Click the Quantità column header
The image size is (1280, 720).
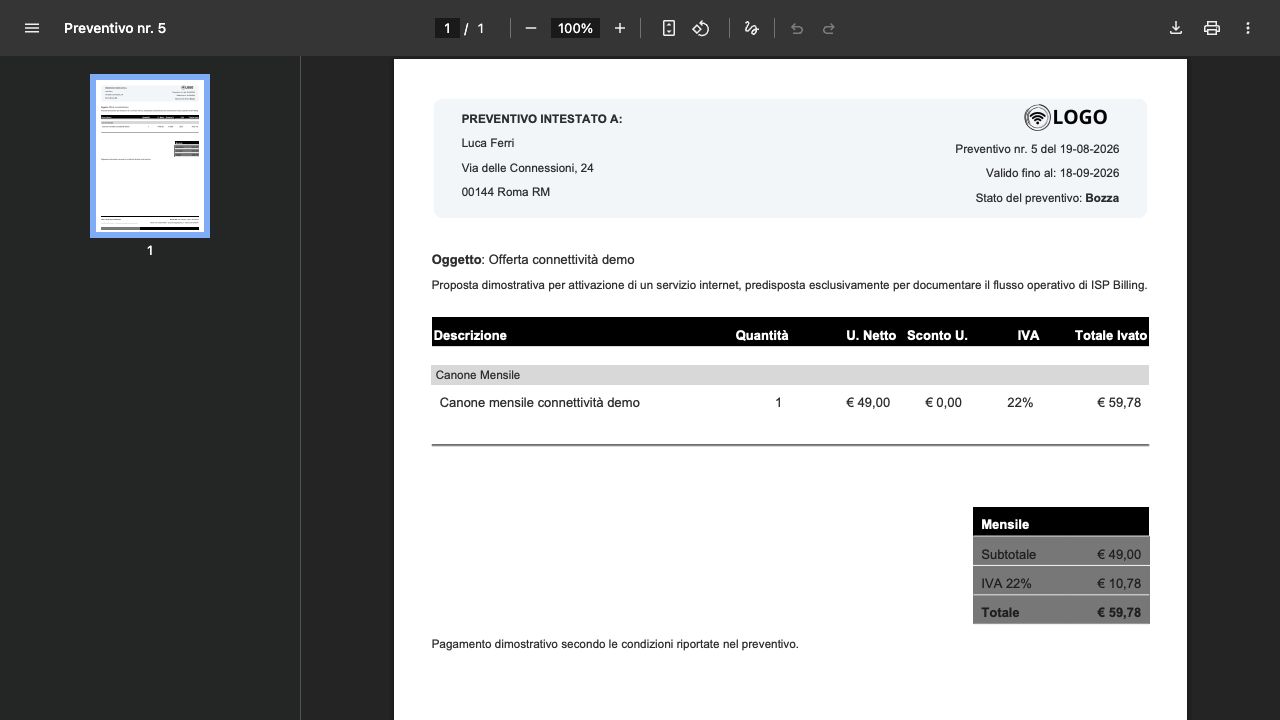click(762, 335)
